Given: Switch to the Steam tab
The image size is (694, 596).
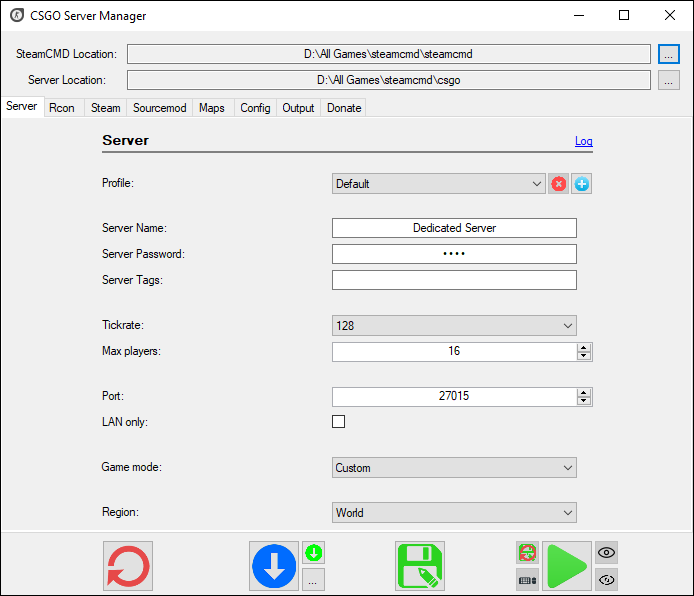Looking at the screenshot, I should [x=106, y=108].
